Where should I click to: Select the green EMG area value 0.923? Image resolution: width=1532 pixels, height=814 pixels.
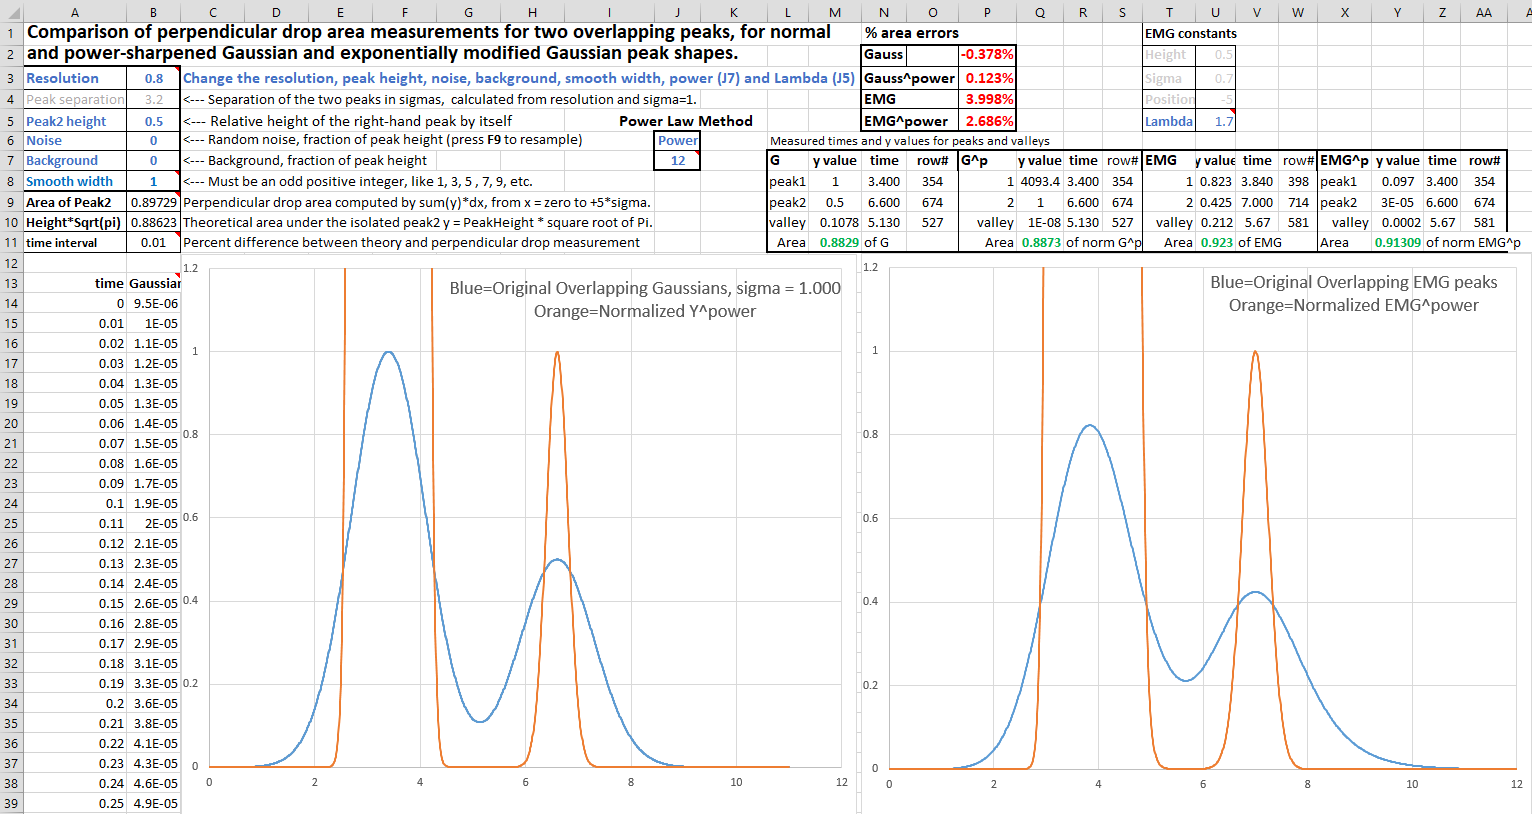pyautogui.click(x=1215, y=243)
